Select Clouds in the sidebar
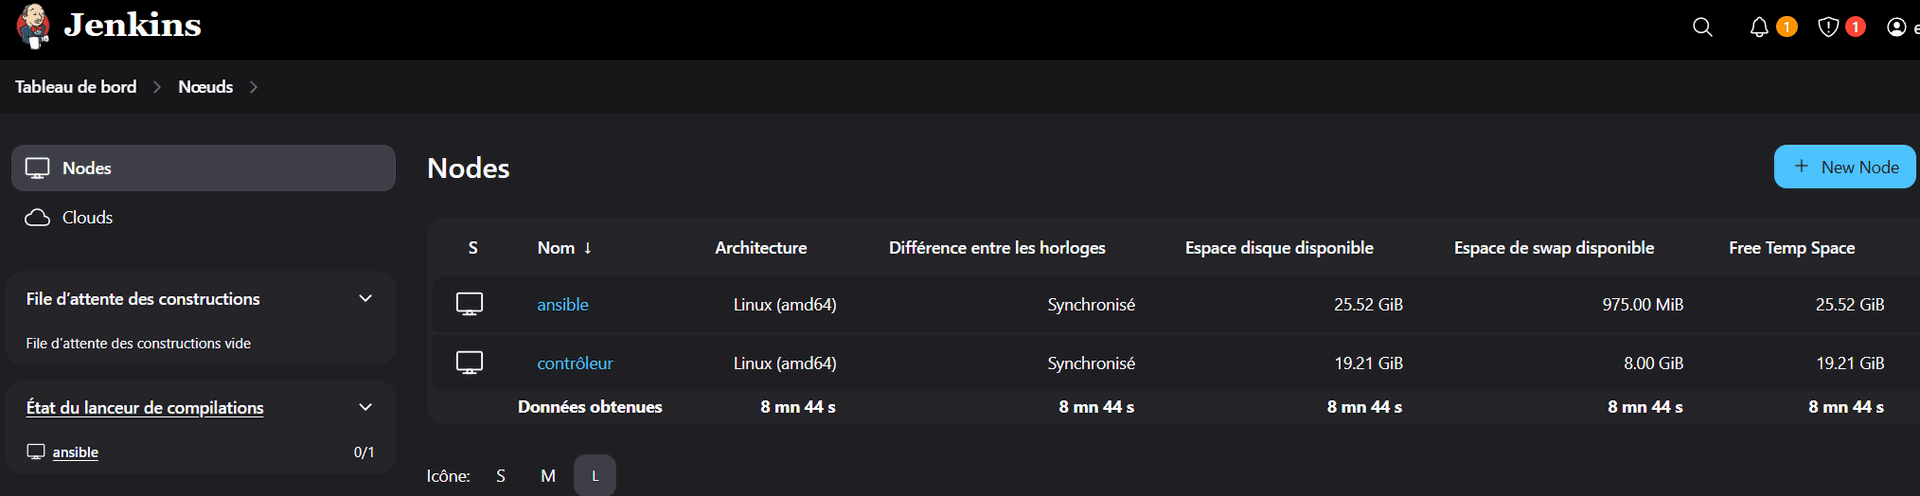Image resolution: width=1920 pixels, height=496 pixels. point(203,217)
